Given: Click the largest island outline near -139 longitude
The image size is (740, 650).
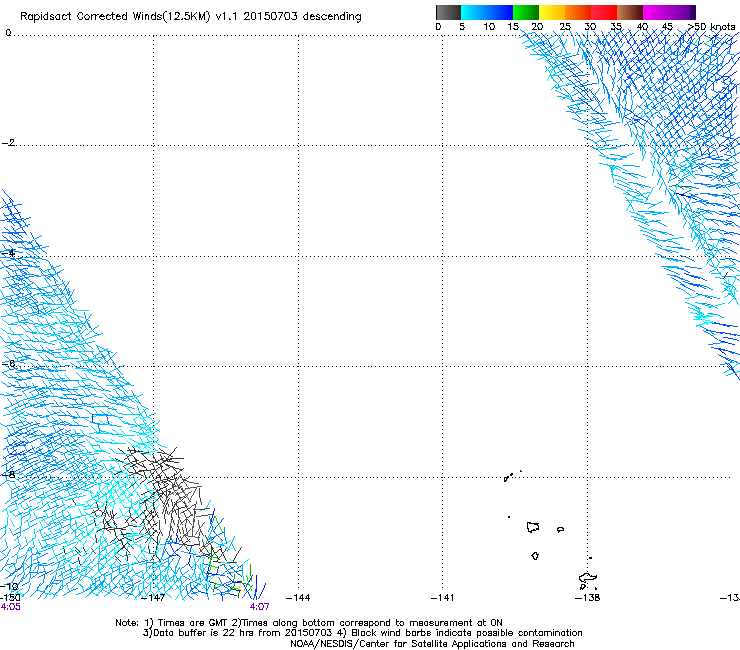Looking at the screenshot, I should 533,527.
